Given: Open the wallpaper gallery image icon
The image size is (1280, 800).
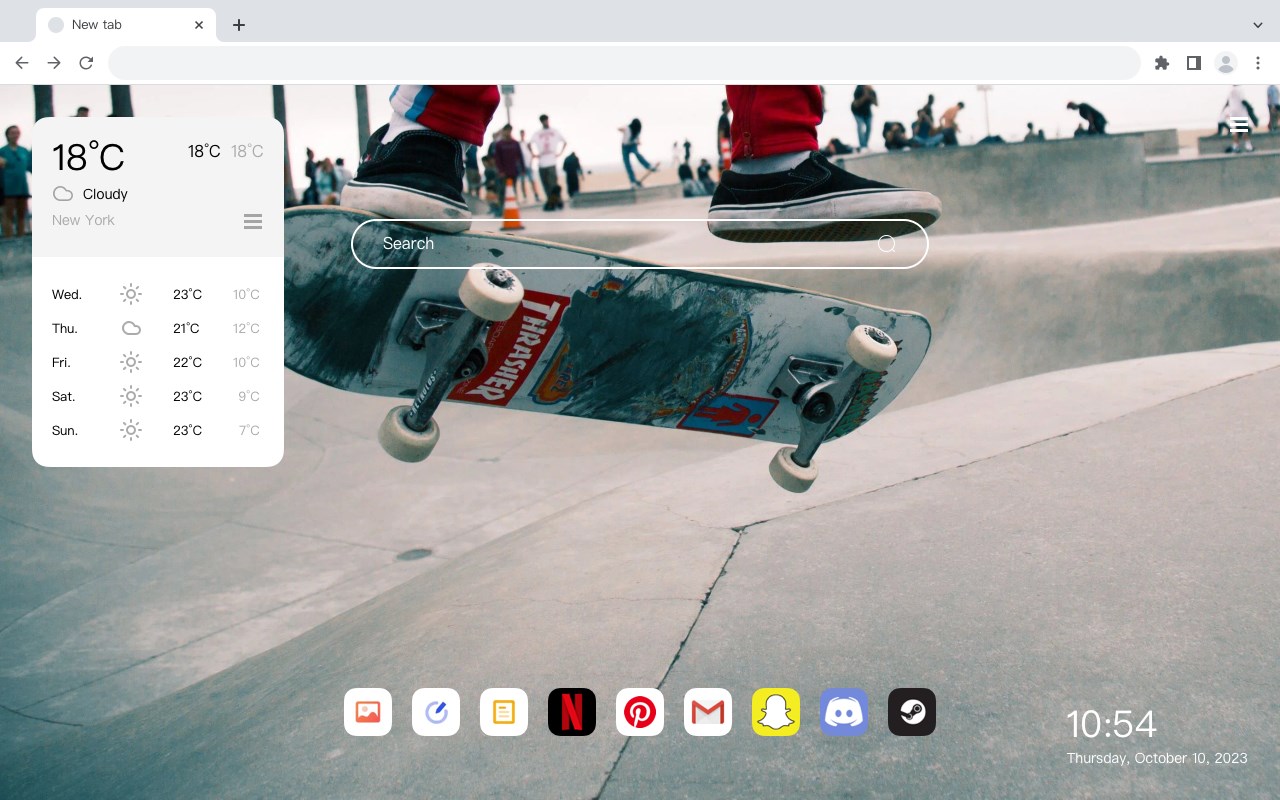Looking at the screenshot, I should [x=368, y=712].
